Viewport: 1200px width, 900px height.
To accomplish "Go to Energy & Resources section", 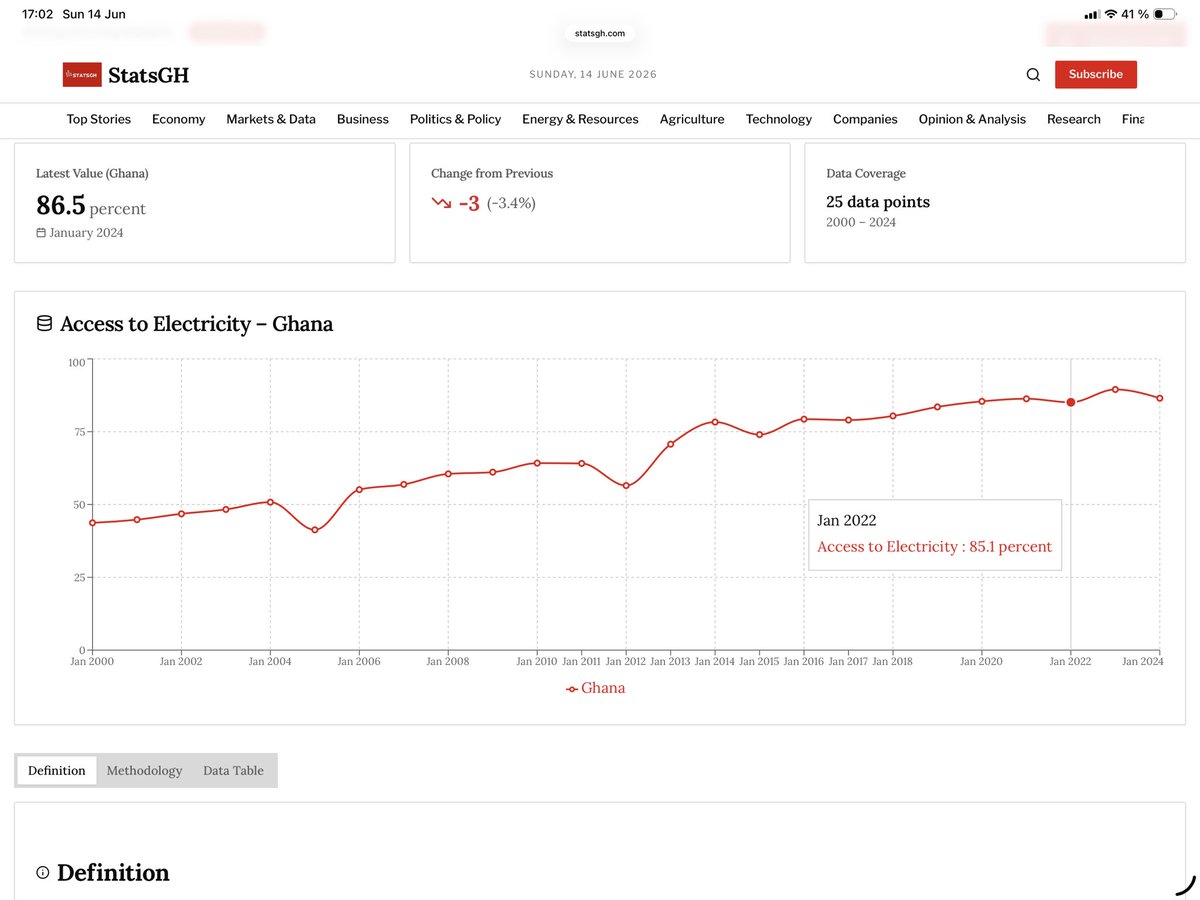I will [580, 119].
